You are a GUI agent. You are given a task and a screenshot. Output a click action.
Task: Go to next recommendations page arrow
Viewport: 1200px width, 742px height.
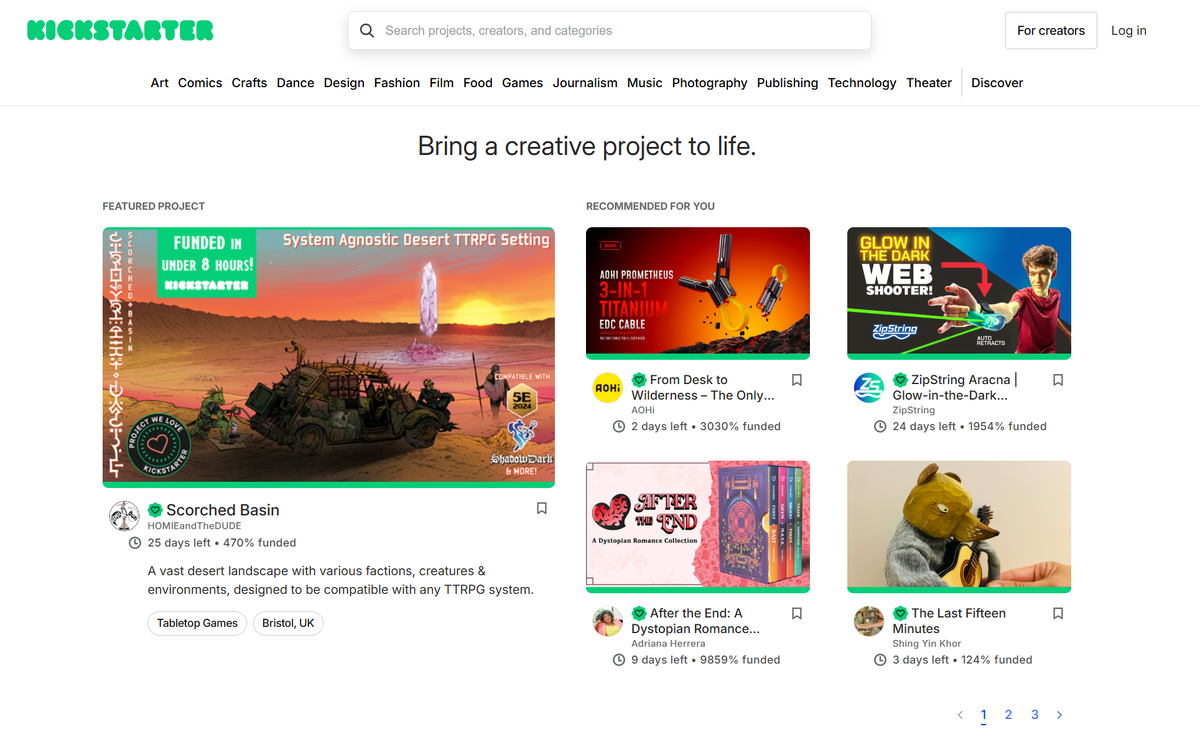coord(1060,715)
